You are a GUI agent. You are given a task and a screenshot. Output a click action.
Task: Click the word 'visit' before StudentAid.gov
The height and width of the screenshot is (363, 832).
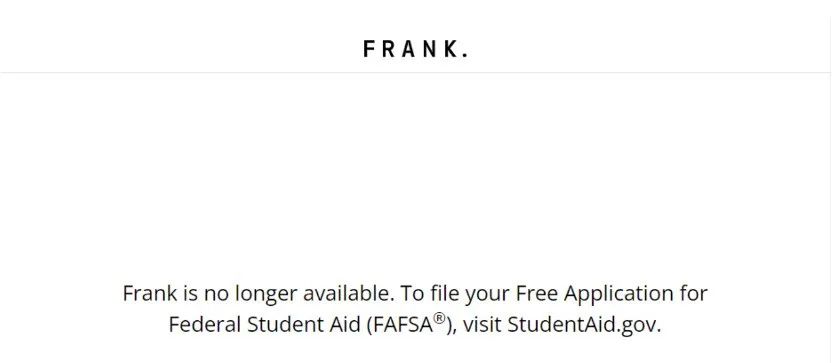coord(482,324)
